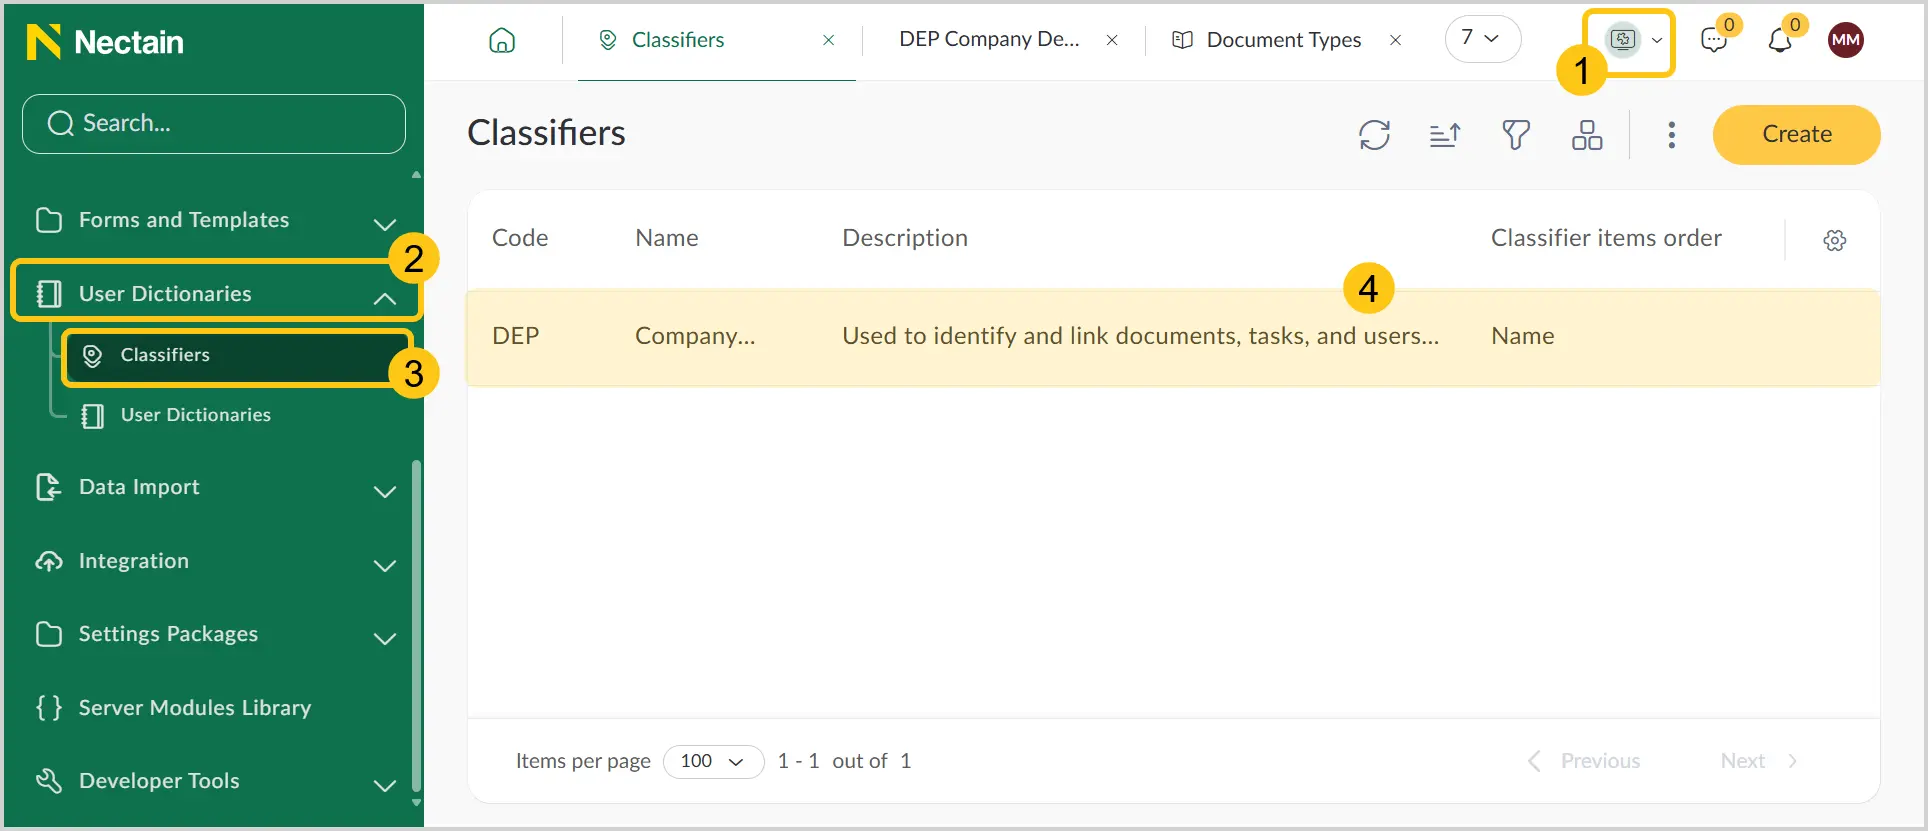Click the Integration cloud icon
Image resolution: width=1928 pixels, height=831 pixels.
(48, 561)
